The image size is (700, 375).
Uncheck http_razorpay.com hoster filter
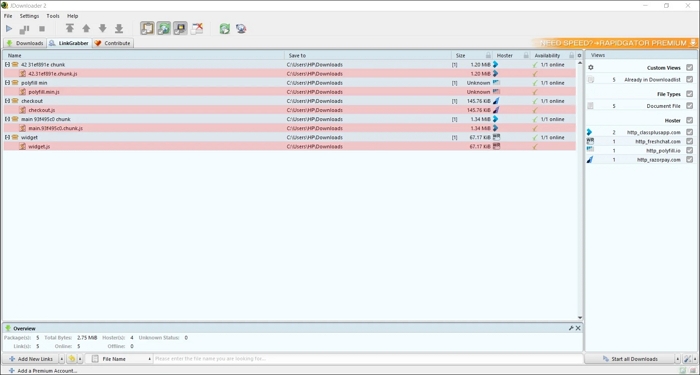coord(690,159)
